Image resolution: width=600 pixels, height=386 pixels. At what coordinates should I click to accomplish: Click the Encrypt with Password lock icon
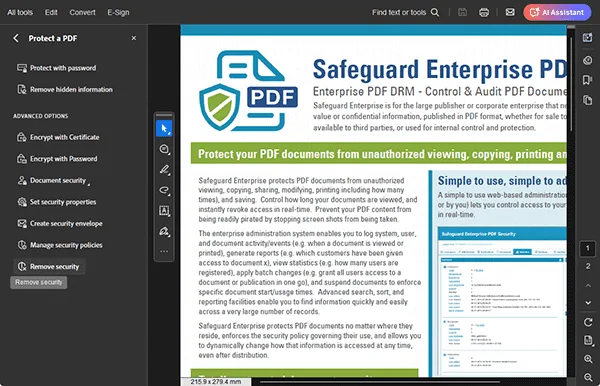click(22, 159)
